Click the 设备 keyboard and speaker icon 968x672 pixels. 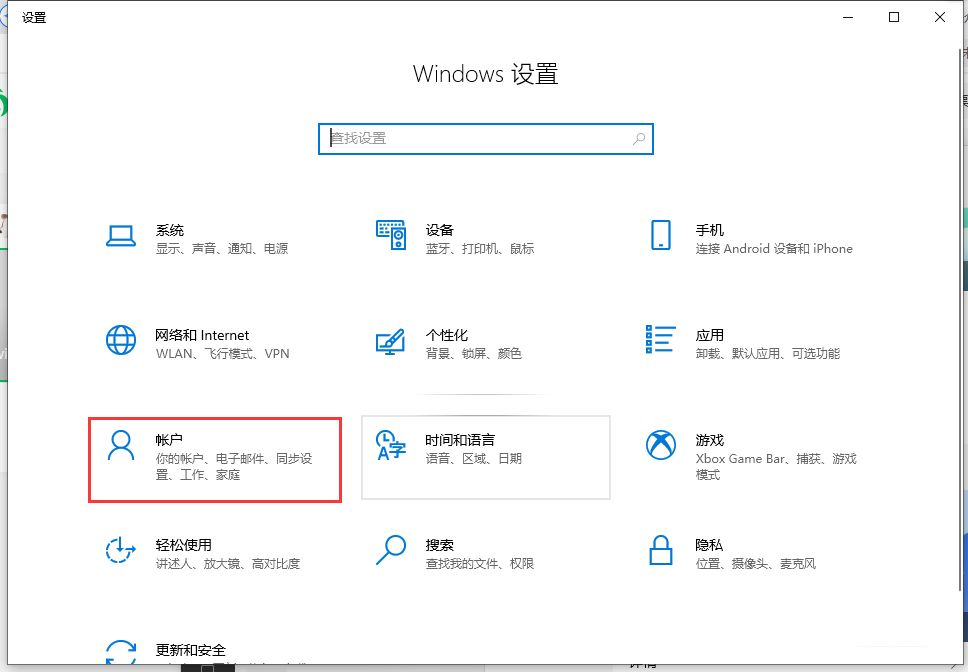(x=391, y=235)
